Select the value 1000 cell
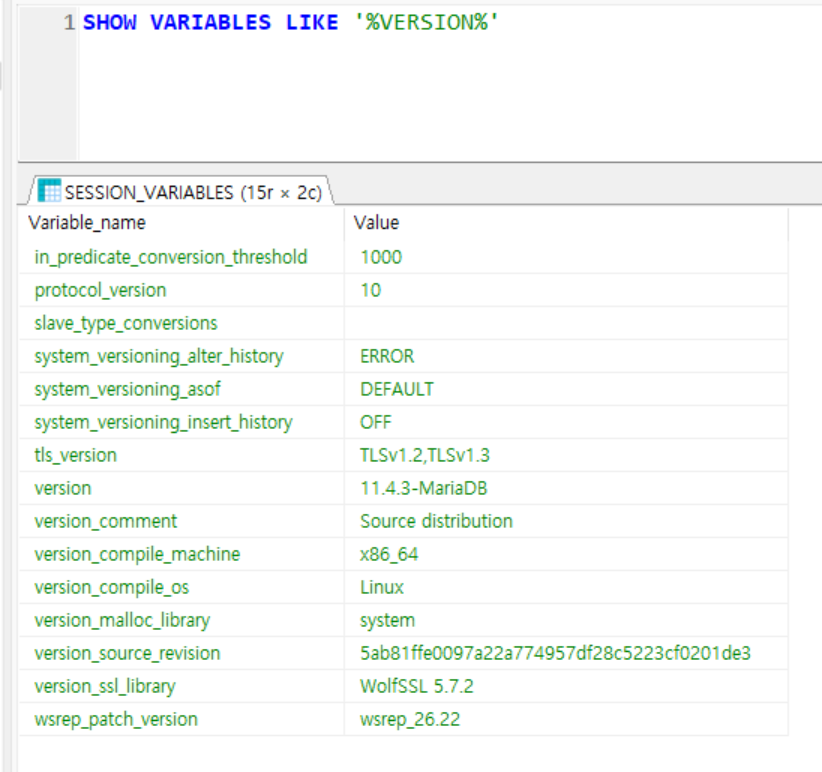 point(566,257)
